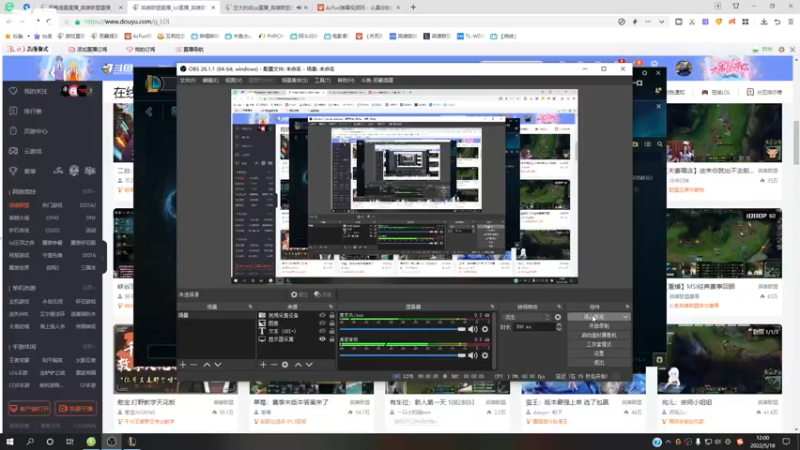
Task: Click OBS Exit button in controls
Action: tap(599, 363)
